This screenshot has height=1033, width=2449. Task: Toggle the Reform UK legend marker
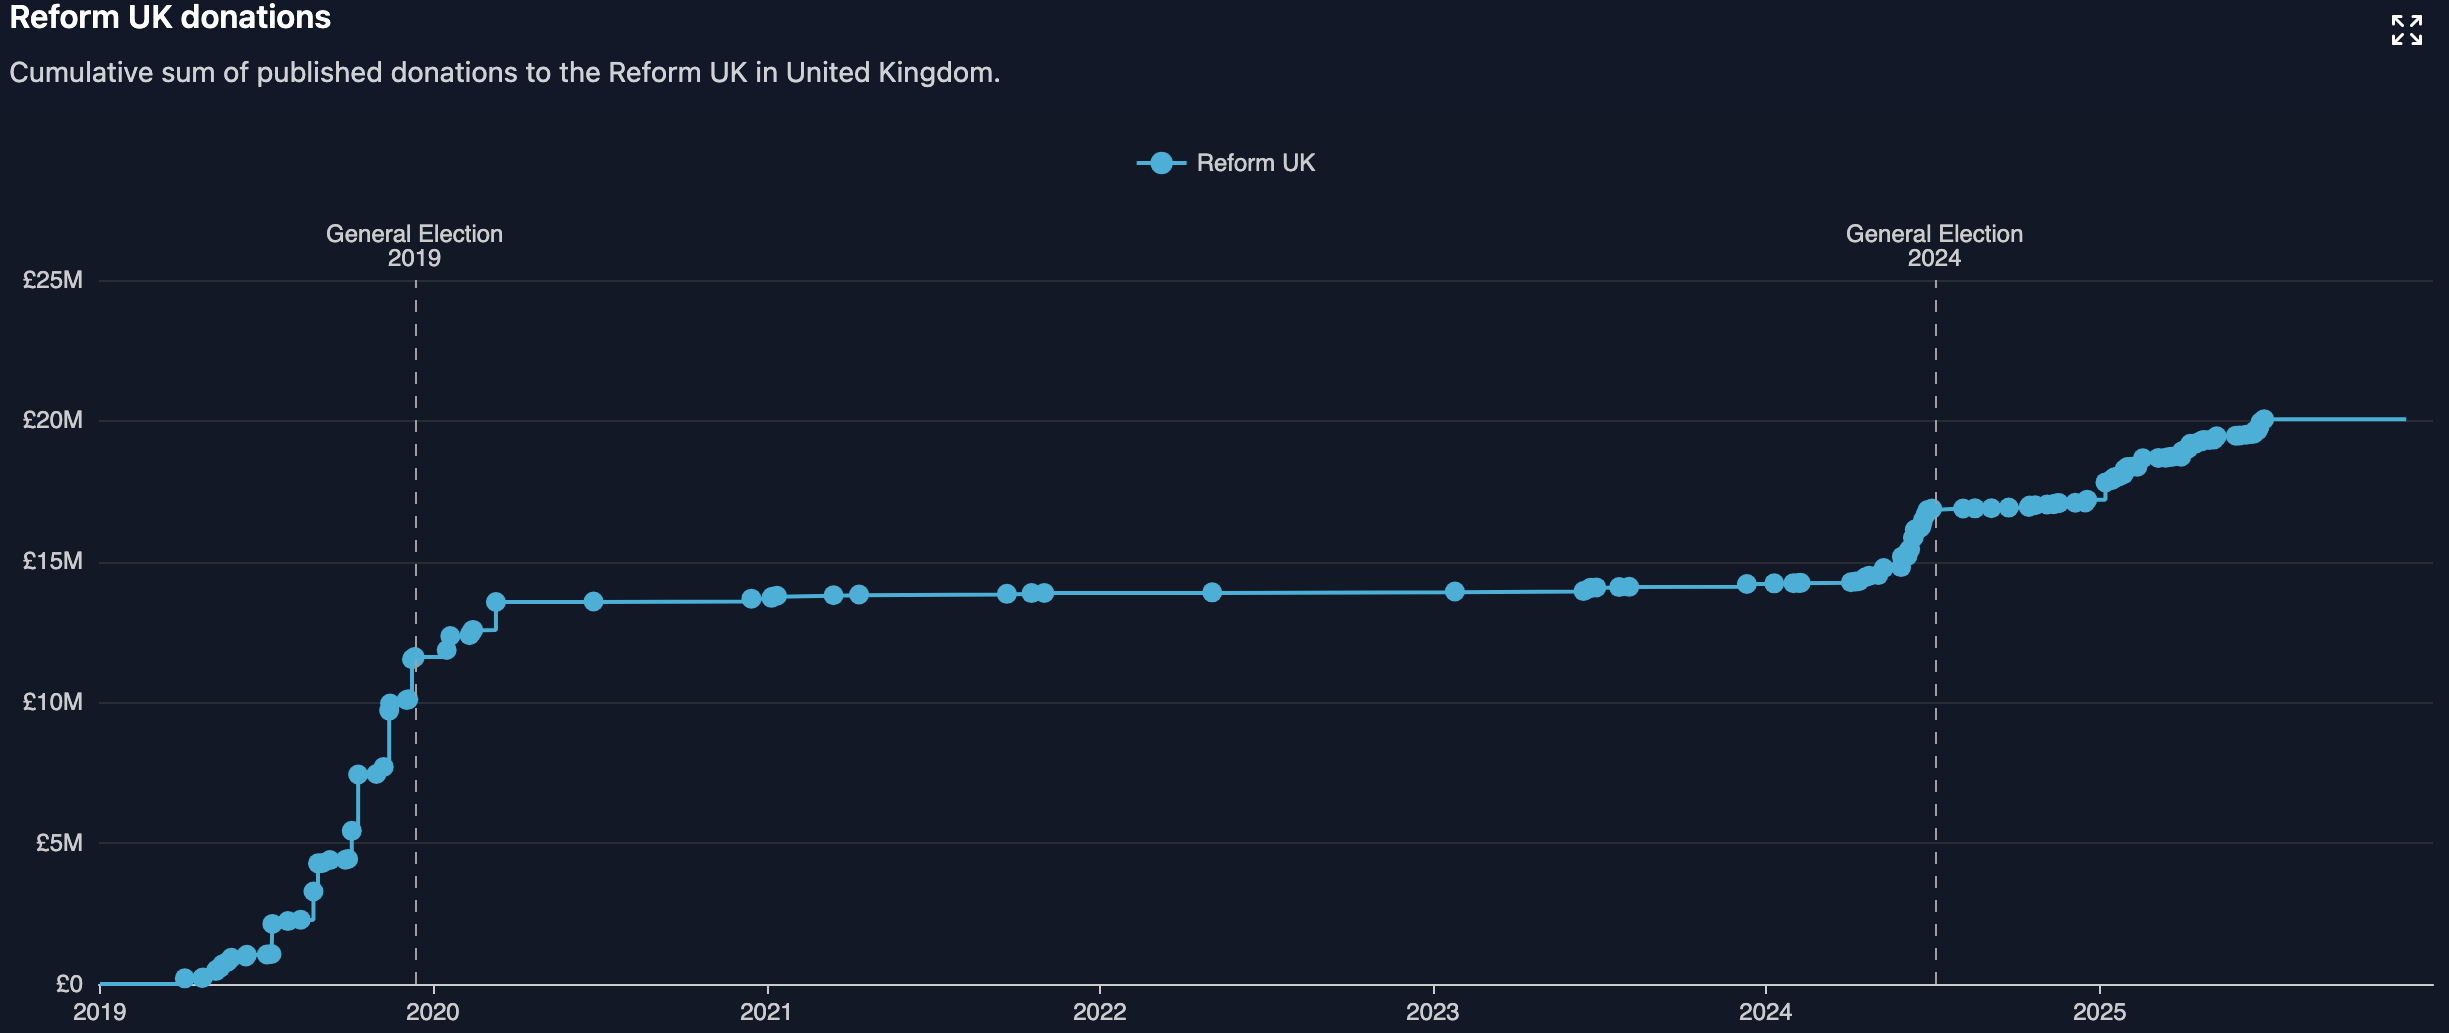click(1161, 163)
